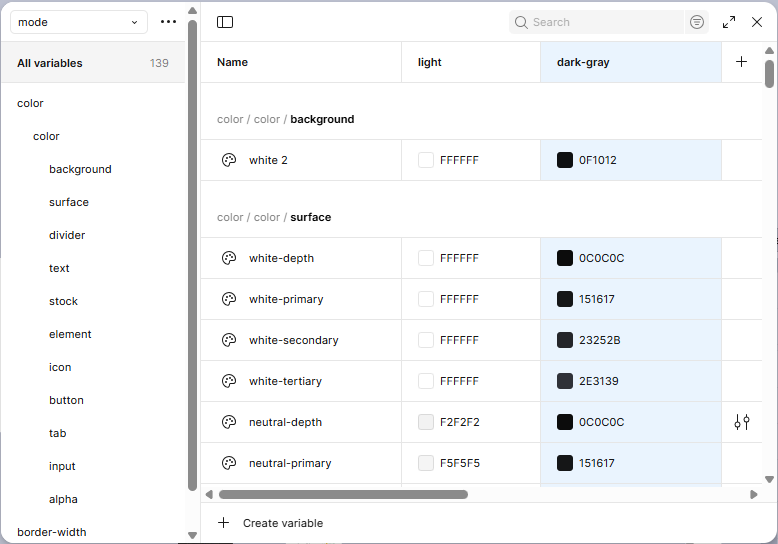Image resolution: width=778 pixels, height=544 pixels.
Task: Click the magnifier icon in search box
Action: (521, 22)
